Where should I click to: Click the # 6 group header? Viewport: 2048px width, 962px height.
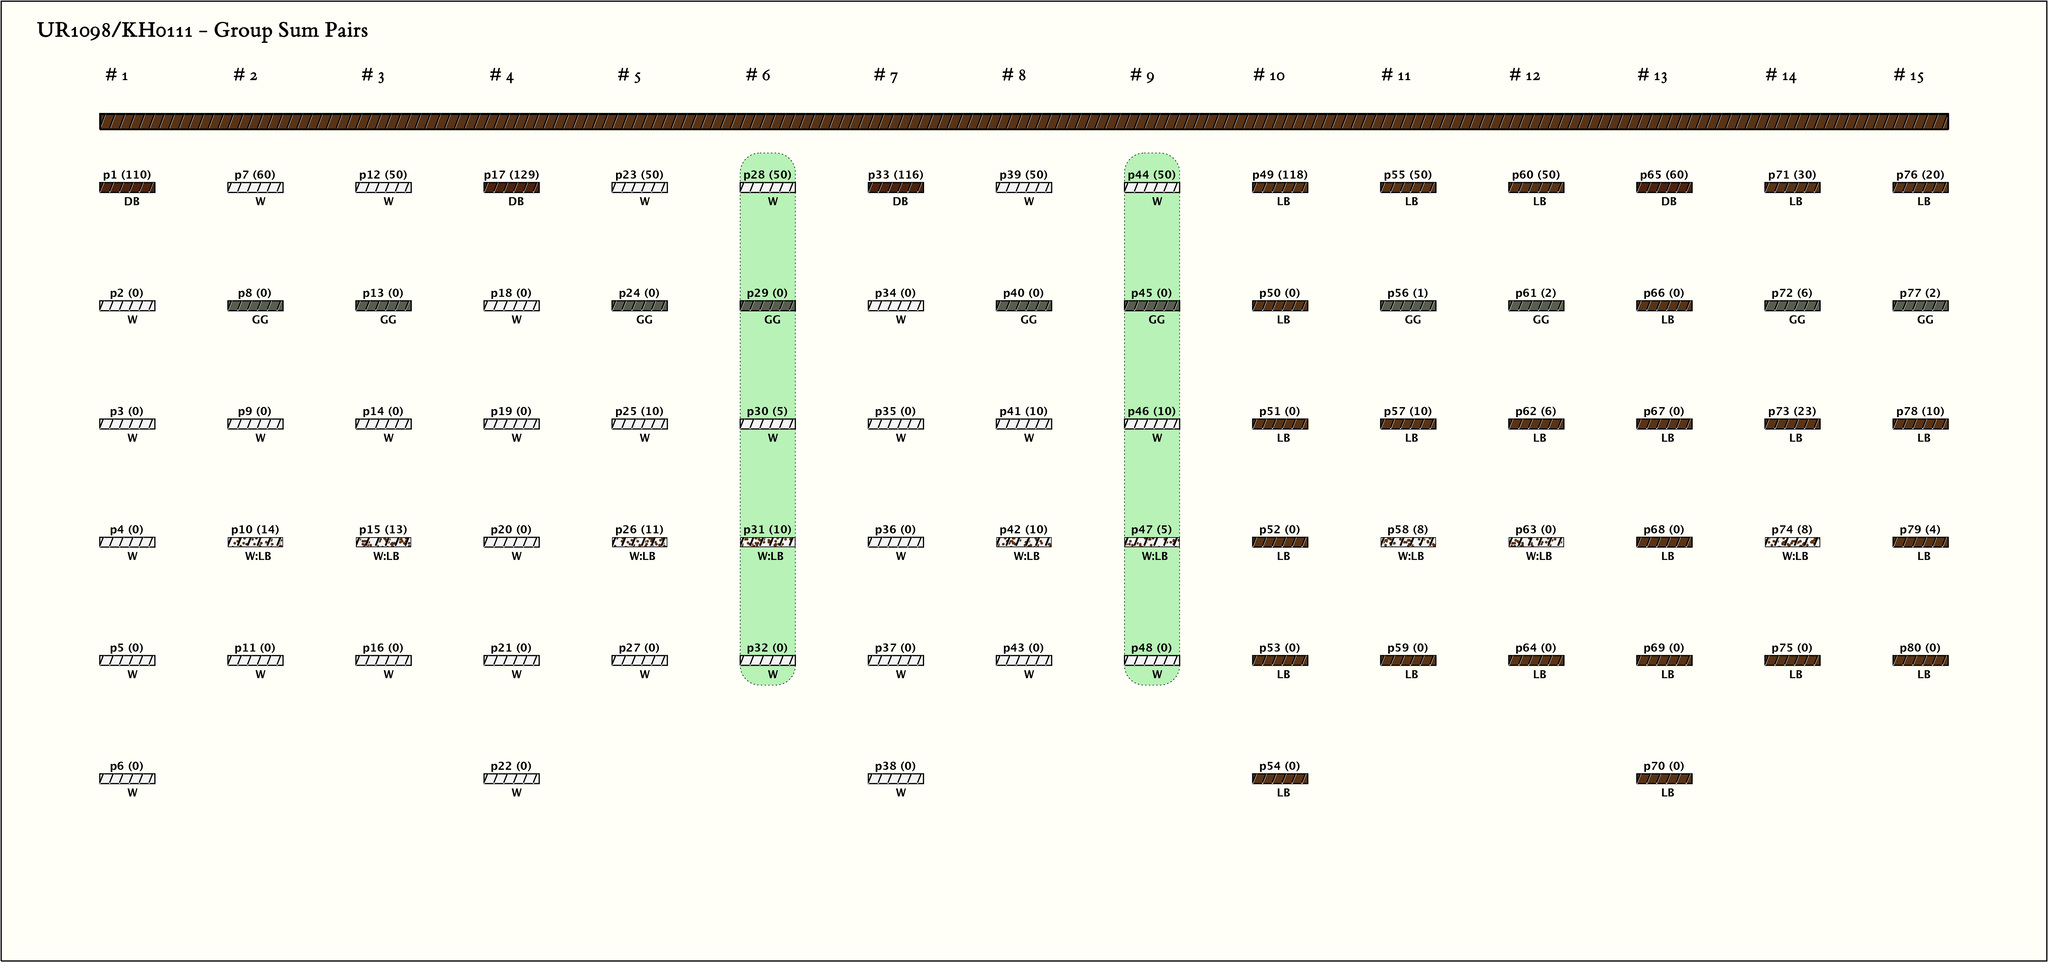point(758,76)
